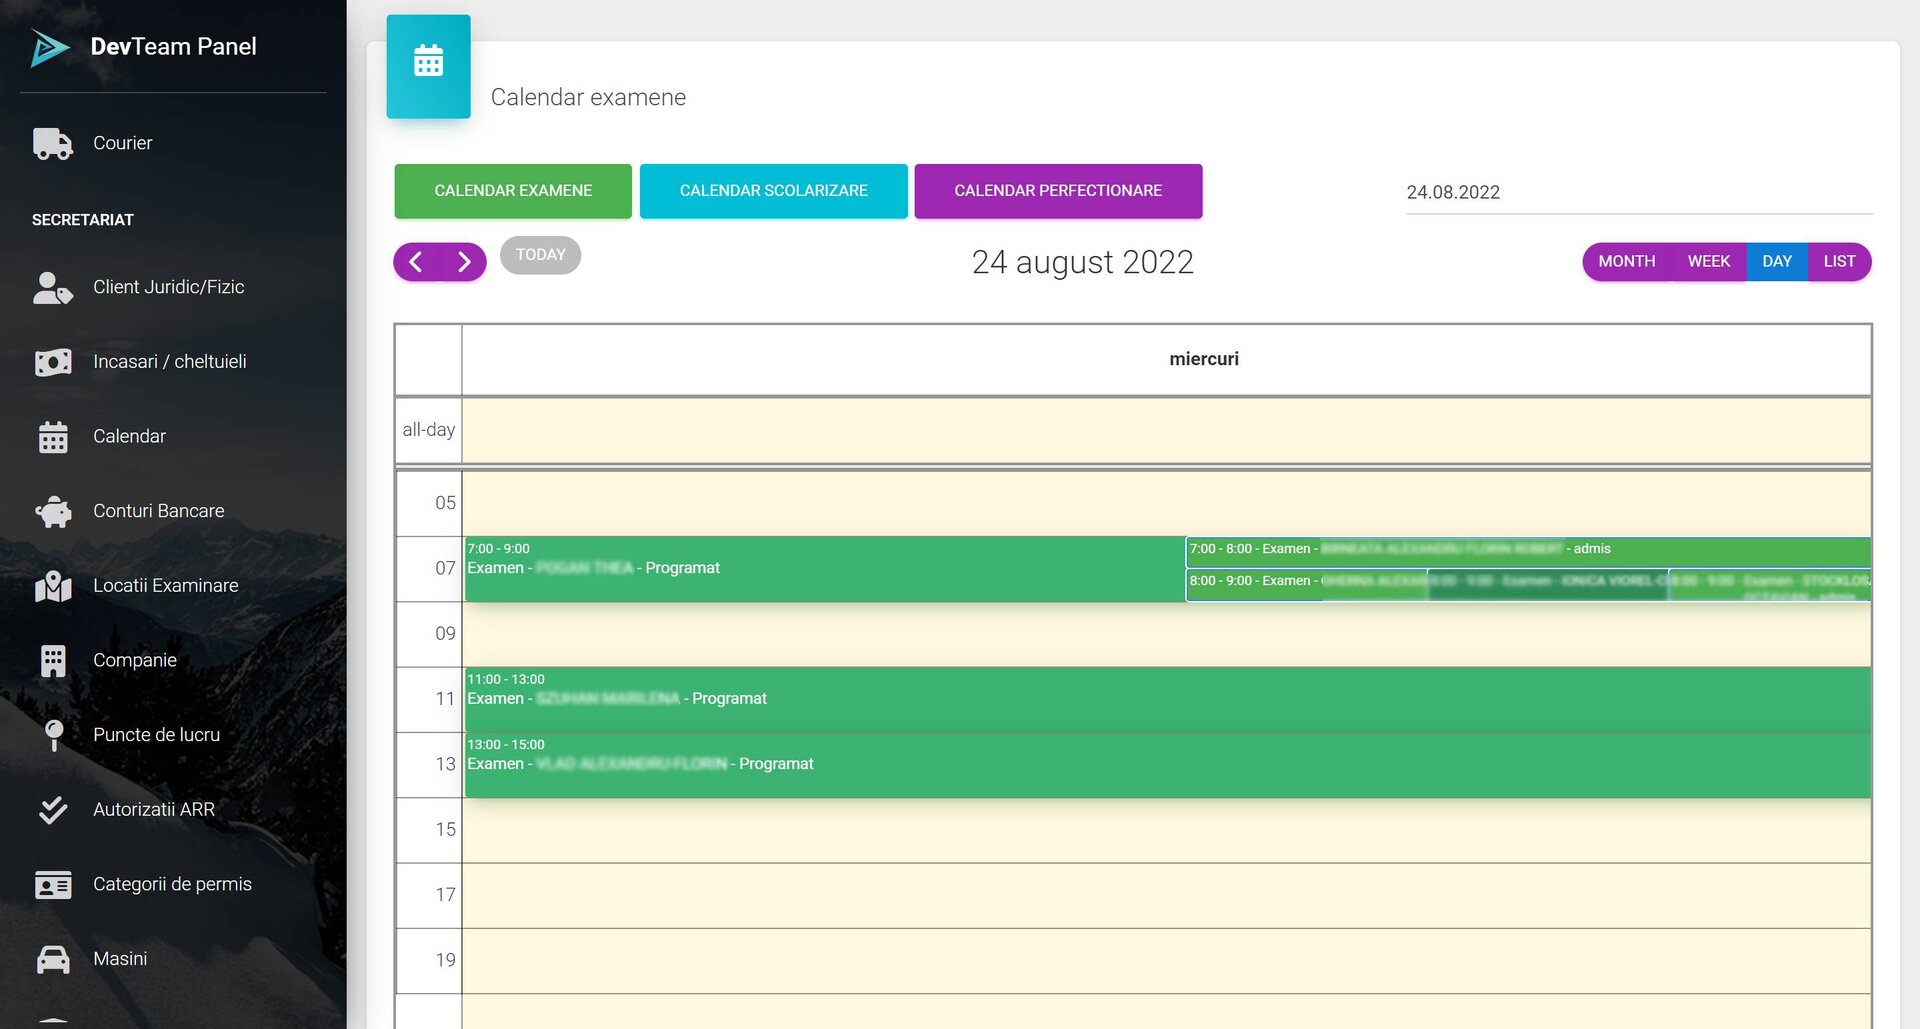This screenshot has height=1029, width=1920.
Task: Advance to next day with right chevron
Action: pyautogui.click(x=464, y=262)
